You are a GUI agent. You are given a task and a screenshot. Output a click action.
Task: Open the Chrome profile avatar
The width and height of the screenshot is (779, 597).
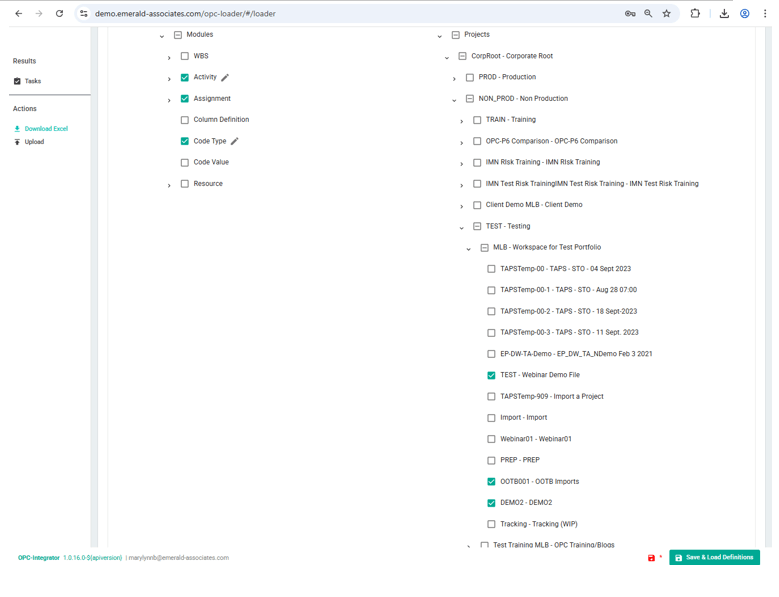tap(745, 13)
